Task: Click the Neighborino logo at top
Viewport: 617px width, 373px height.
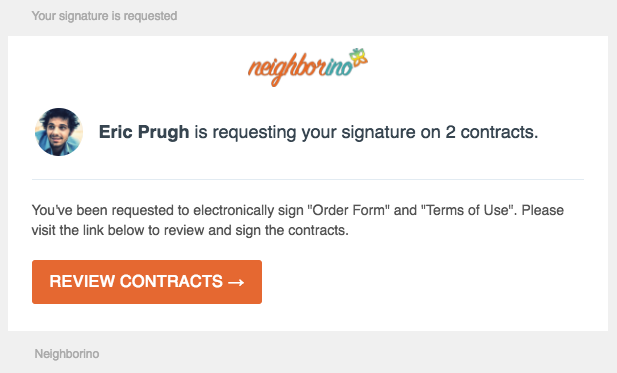Action: pyautogui.click(x=308, y=67)
